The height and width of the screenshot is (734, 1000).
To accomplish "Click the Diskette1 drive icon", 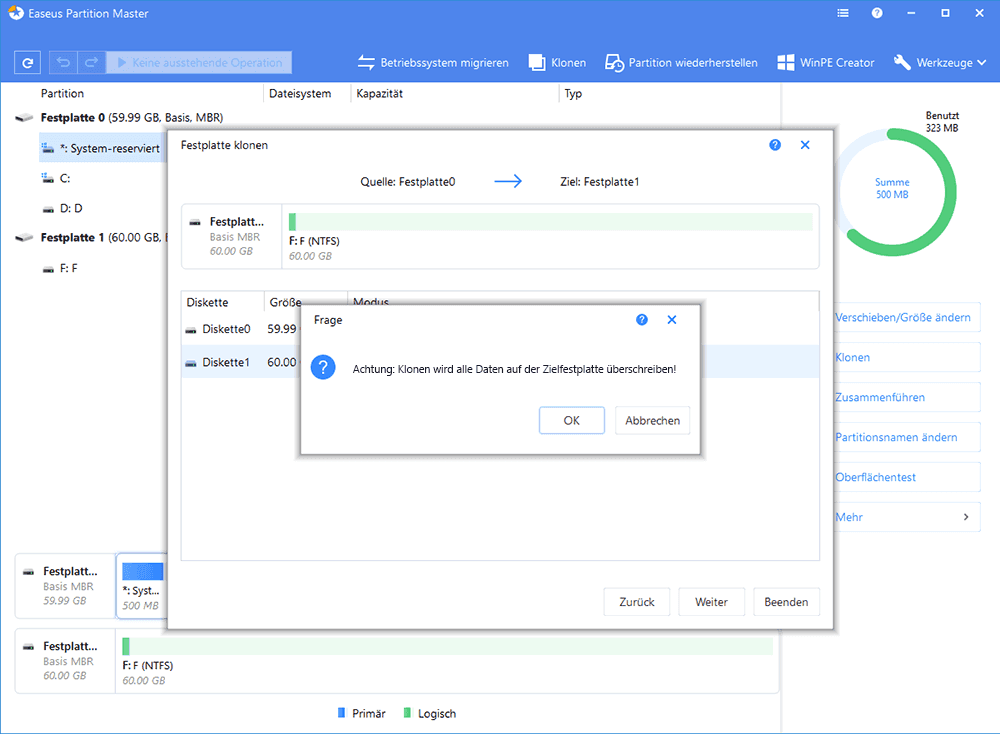I will click(191, 363).
